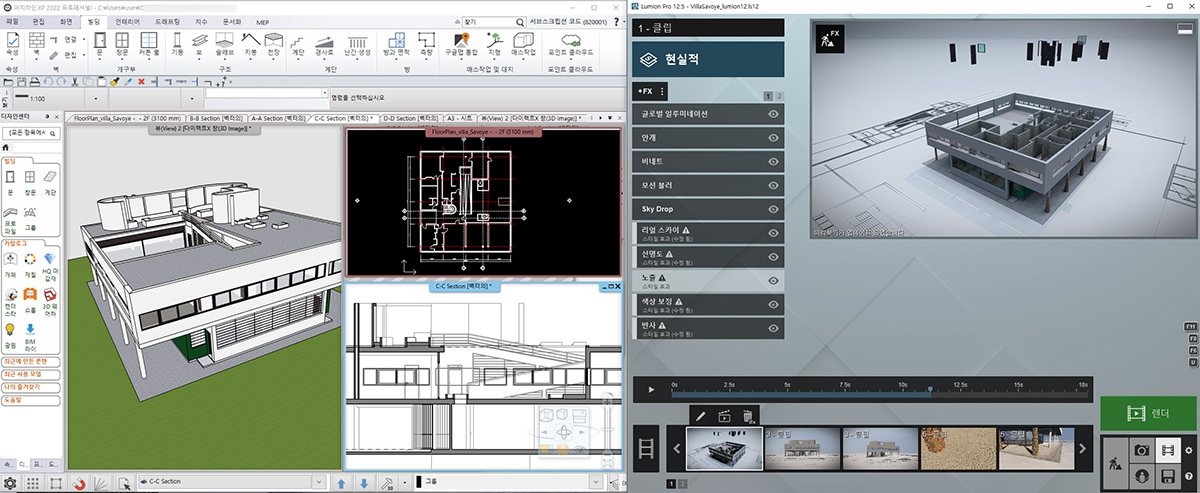Image resolution: width=1200 pixels, height=493 pixels.
Task: Expand the C-C Section view dropdown at bottom
Action: click(x=321, y=481)
